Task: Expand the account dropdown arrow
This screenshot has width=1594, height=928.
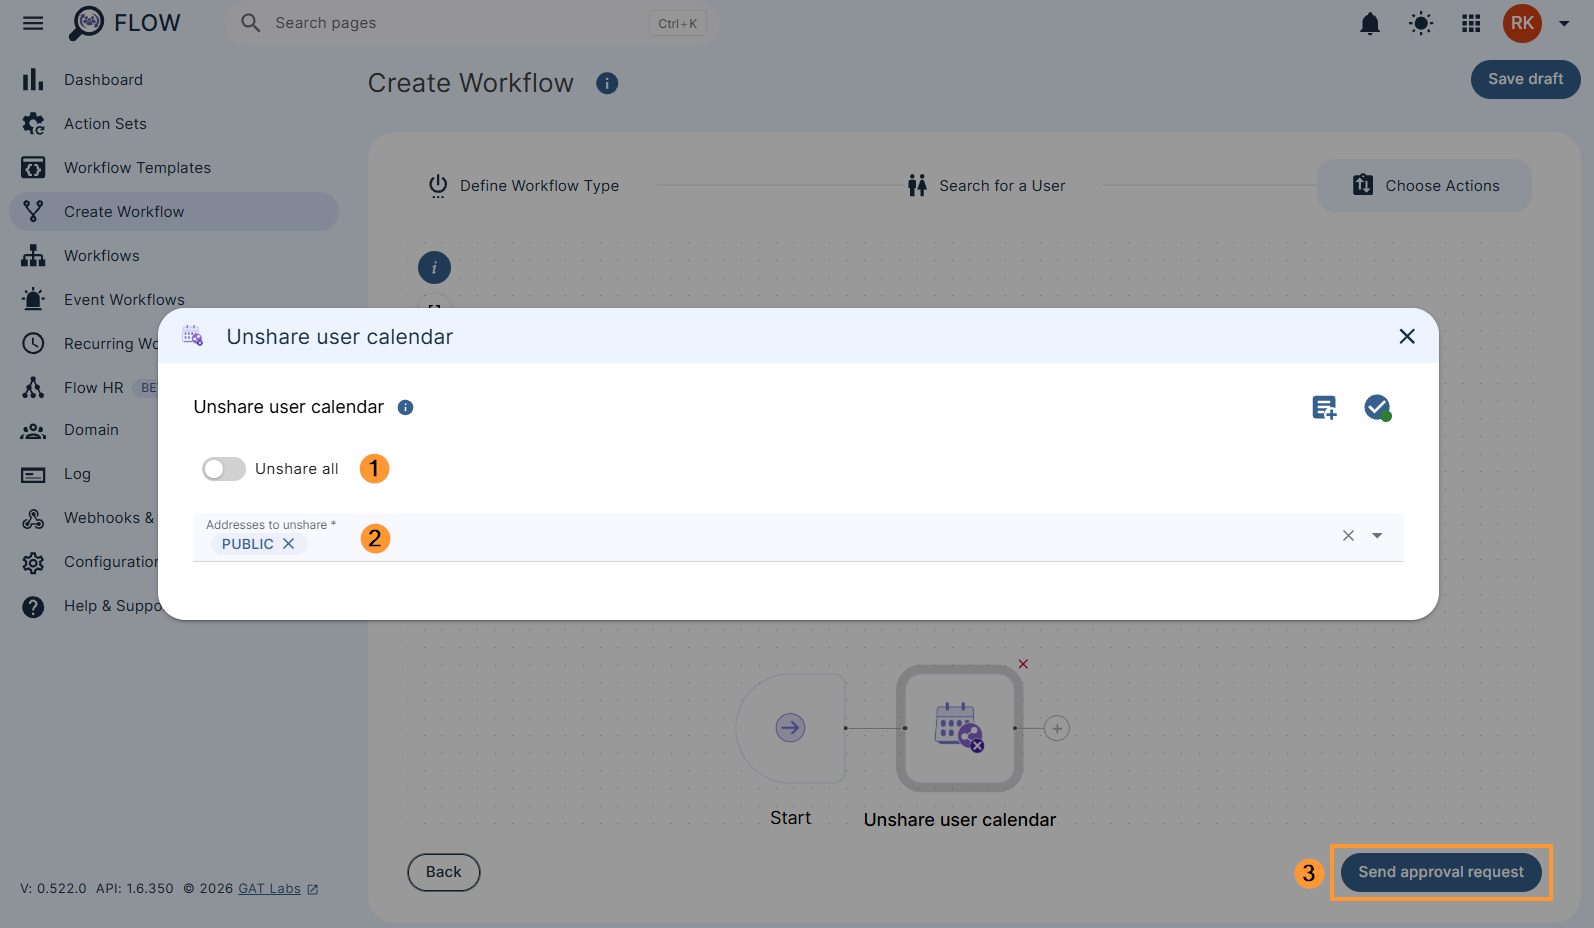Action: click(1564, 23)
